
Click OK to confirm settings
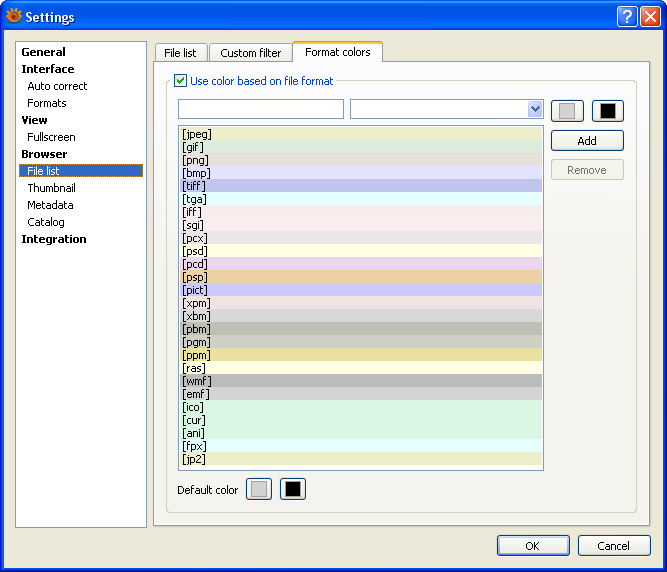532,545
